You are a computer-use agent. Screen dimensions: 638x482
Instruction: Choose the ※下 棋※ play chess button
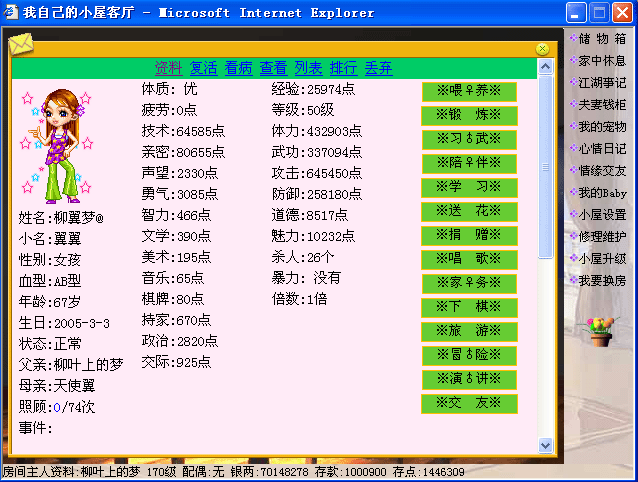coord(469,307)
